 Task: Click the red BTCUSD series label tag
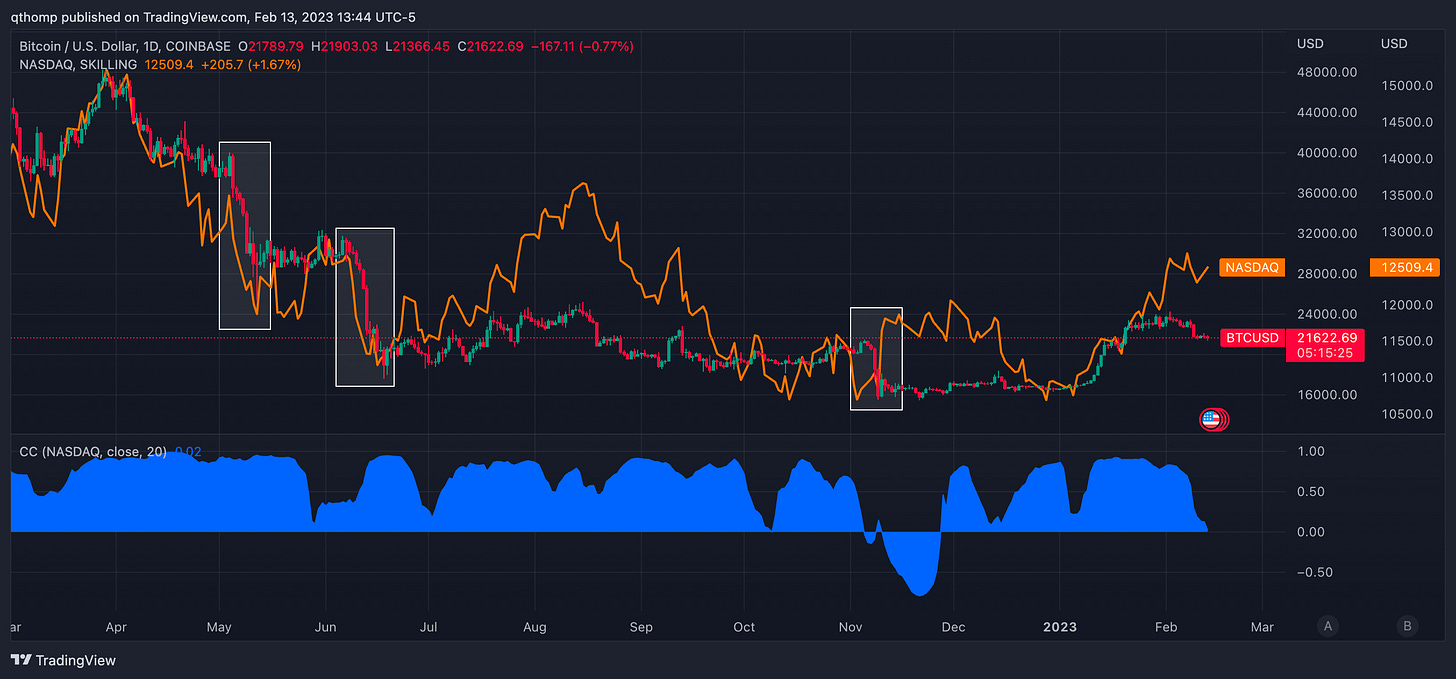tap(1253, 338)
